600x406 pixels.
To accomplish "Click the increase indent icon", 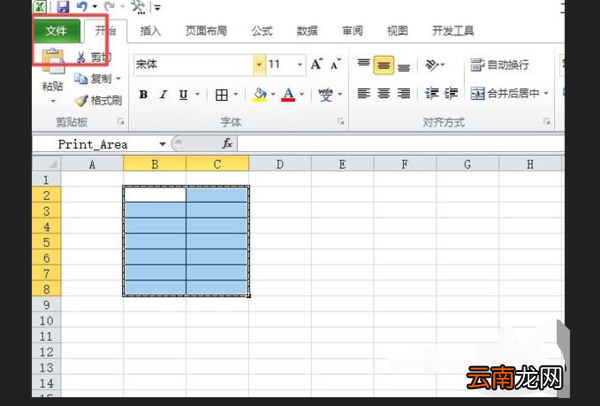I will click(x=451, y=93).
